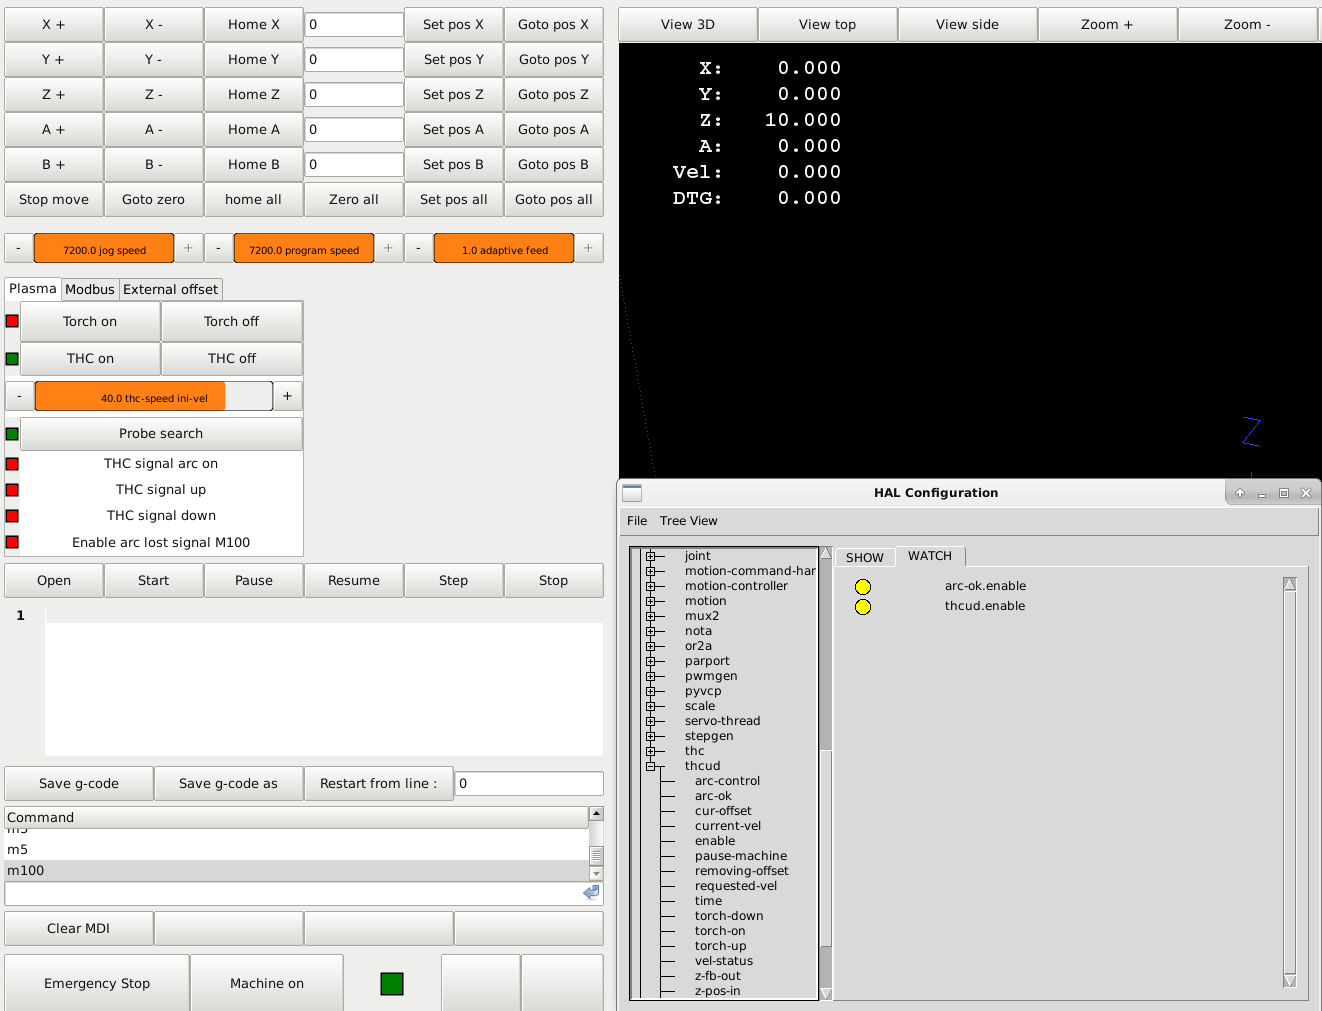Select the Plasma tab
Viewport: 1322px width, 1011px height.
(x=33, y=288)
